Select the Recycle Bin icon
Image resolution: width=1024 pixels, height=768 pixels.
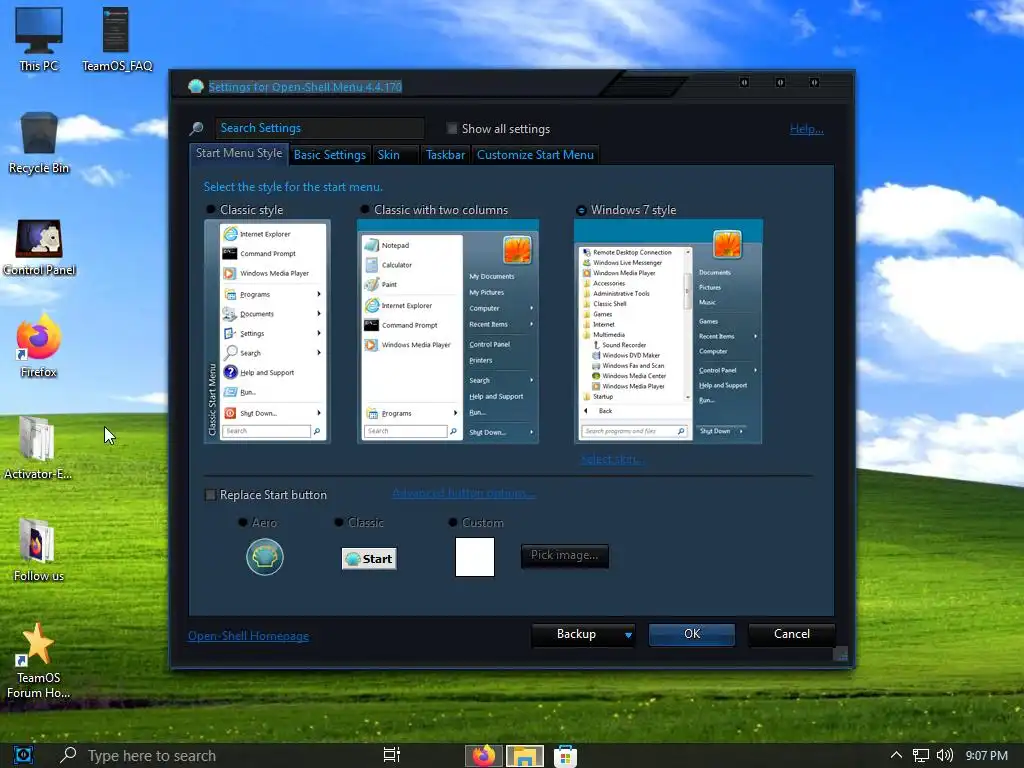39,142
